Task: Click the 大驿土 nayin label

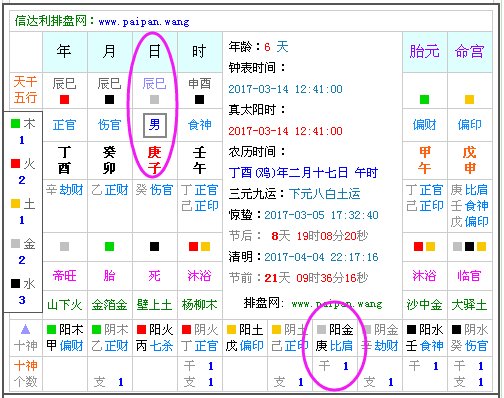Action: [469, 305]
